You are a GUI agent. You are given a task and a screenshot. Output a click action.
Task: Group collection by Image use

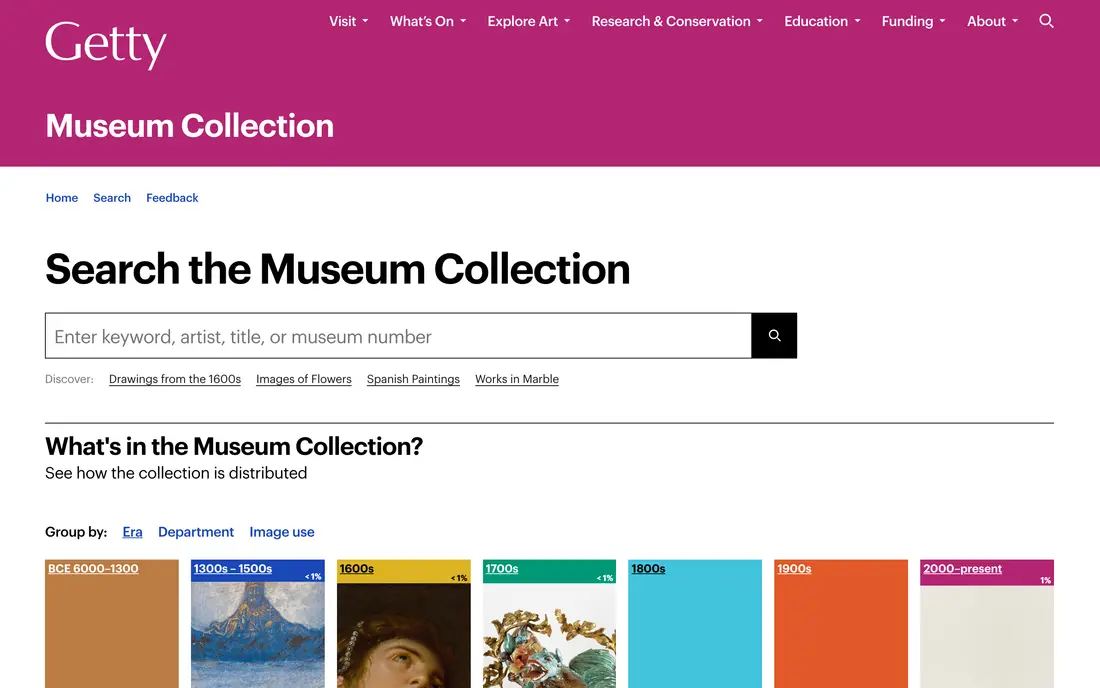click(281, 532)
